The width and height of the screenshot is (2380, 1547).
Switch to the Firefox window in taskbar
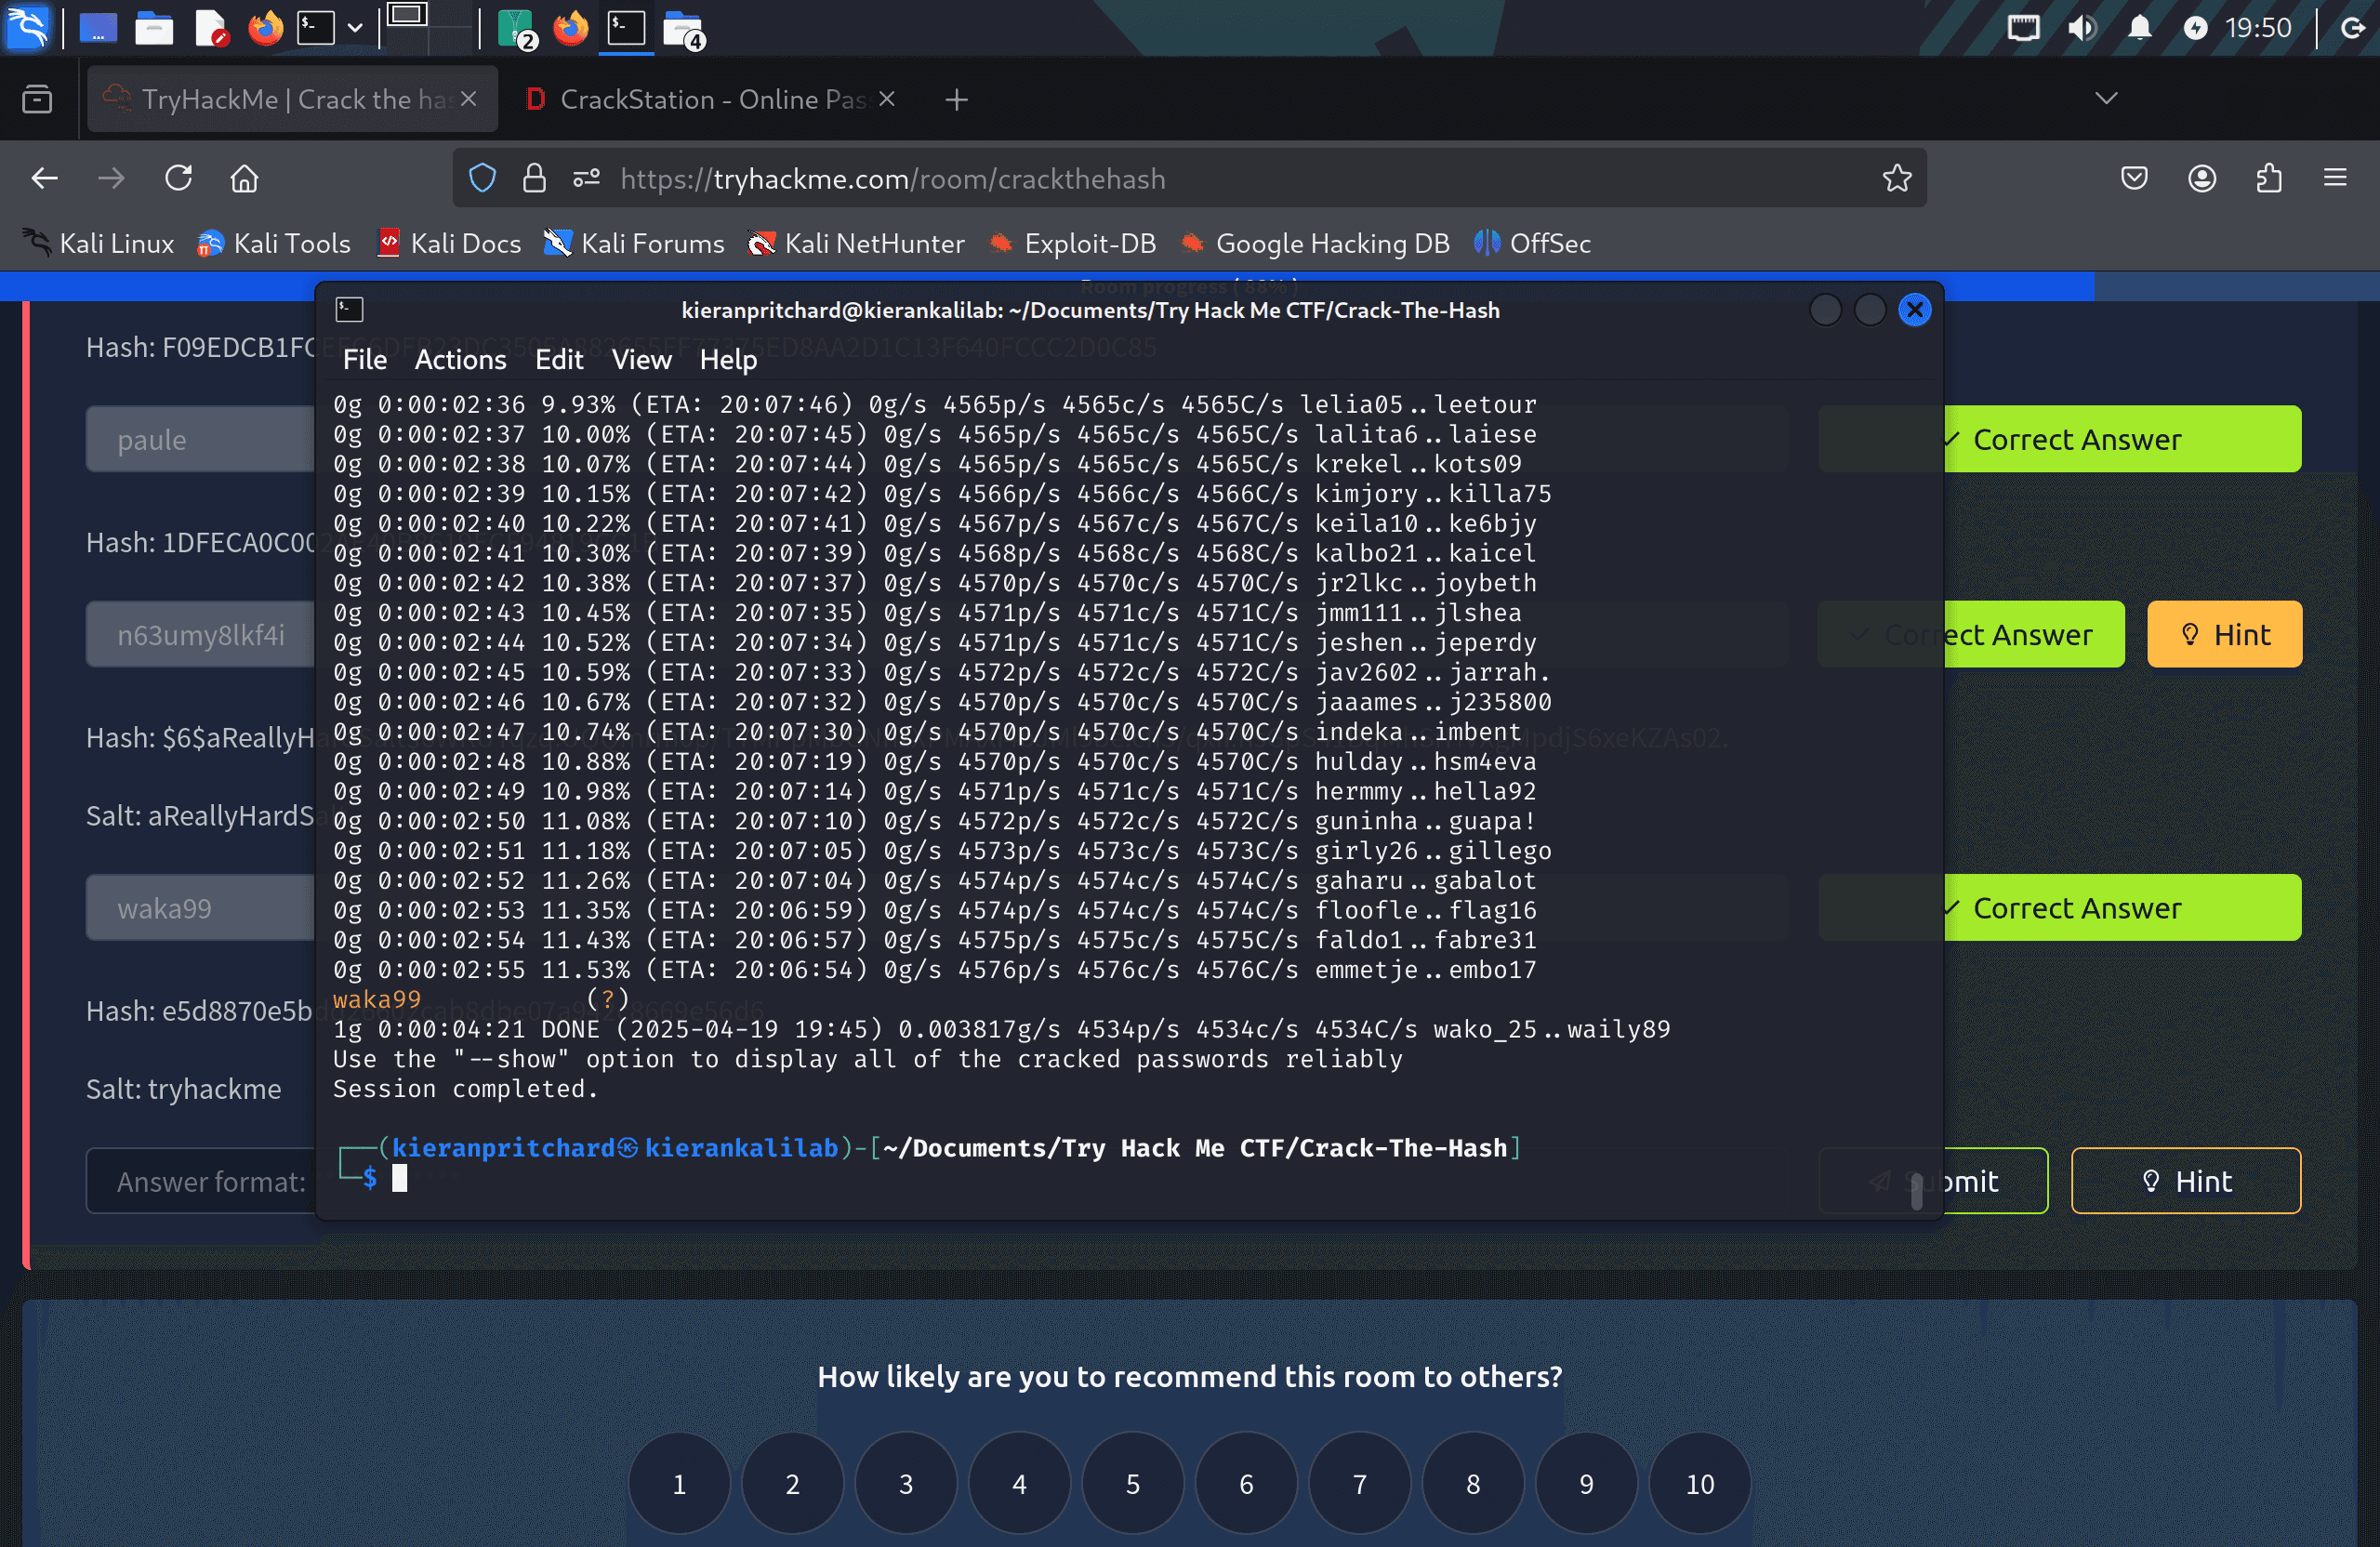click(571, 28)
